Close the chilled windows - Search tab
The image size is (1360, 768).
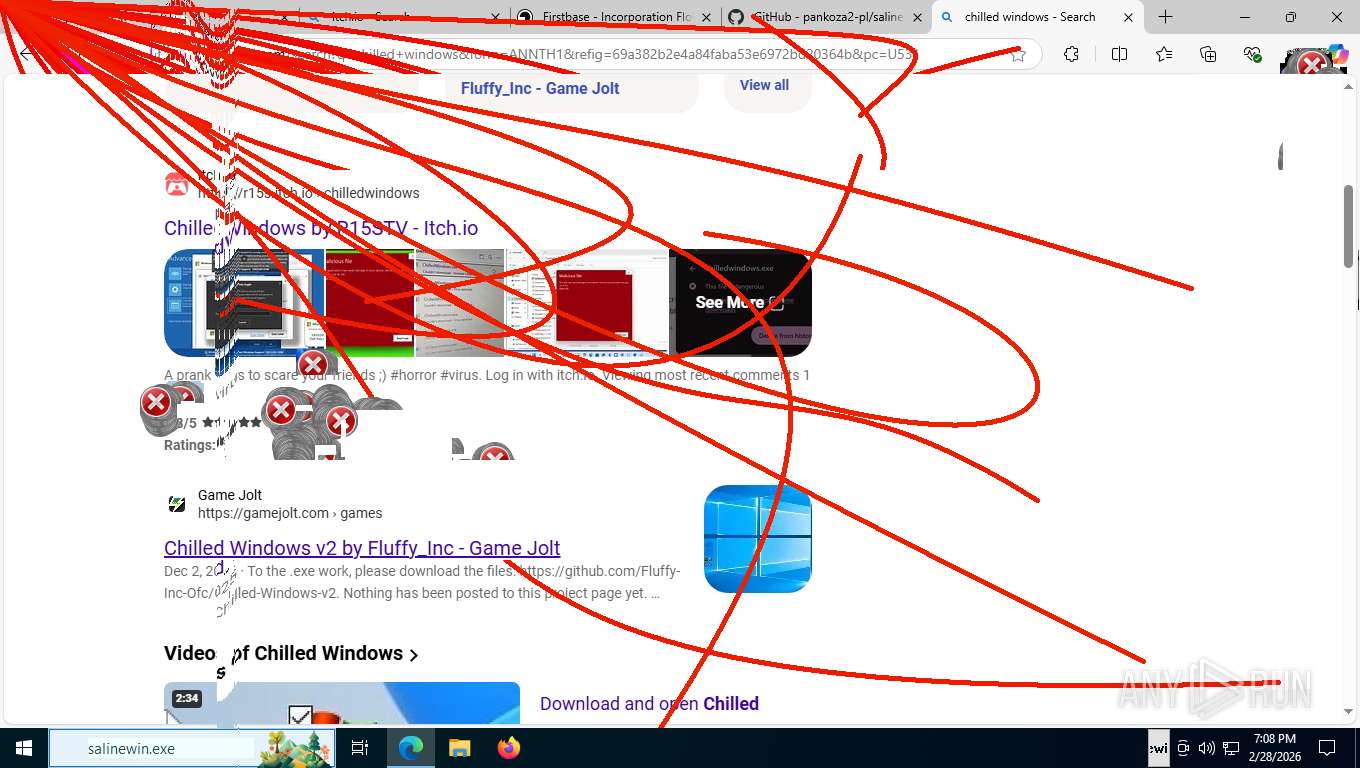(1128, 17)
